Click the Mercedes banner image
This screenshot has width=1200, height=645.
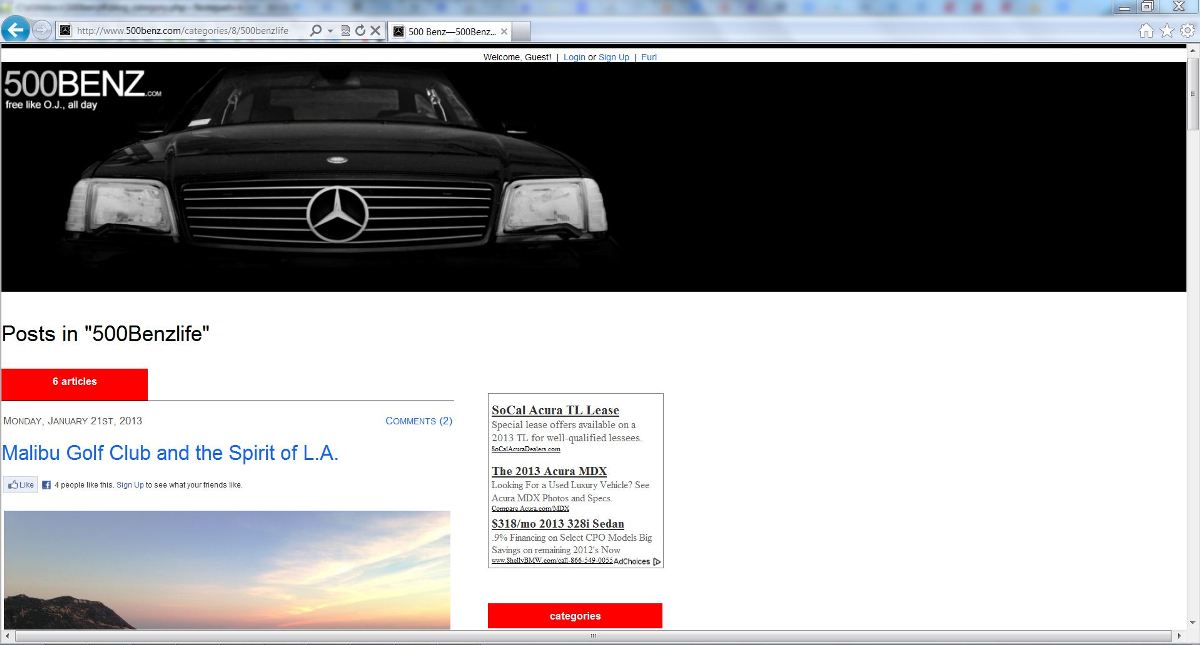(593, 177)
